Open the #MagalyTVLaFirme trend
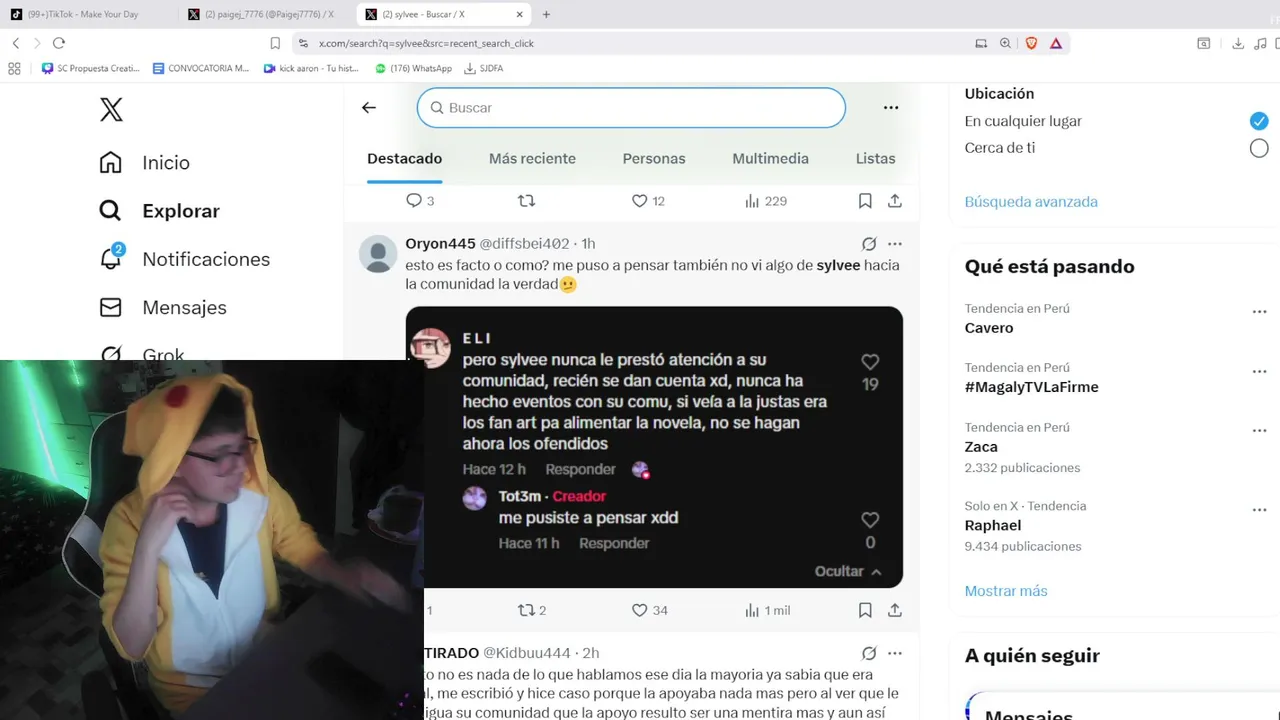 point(1031,387)
